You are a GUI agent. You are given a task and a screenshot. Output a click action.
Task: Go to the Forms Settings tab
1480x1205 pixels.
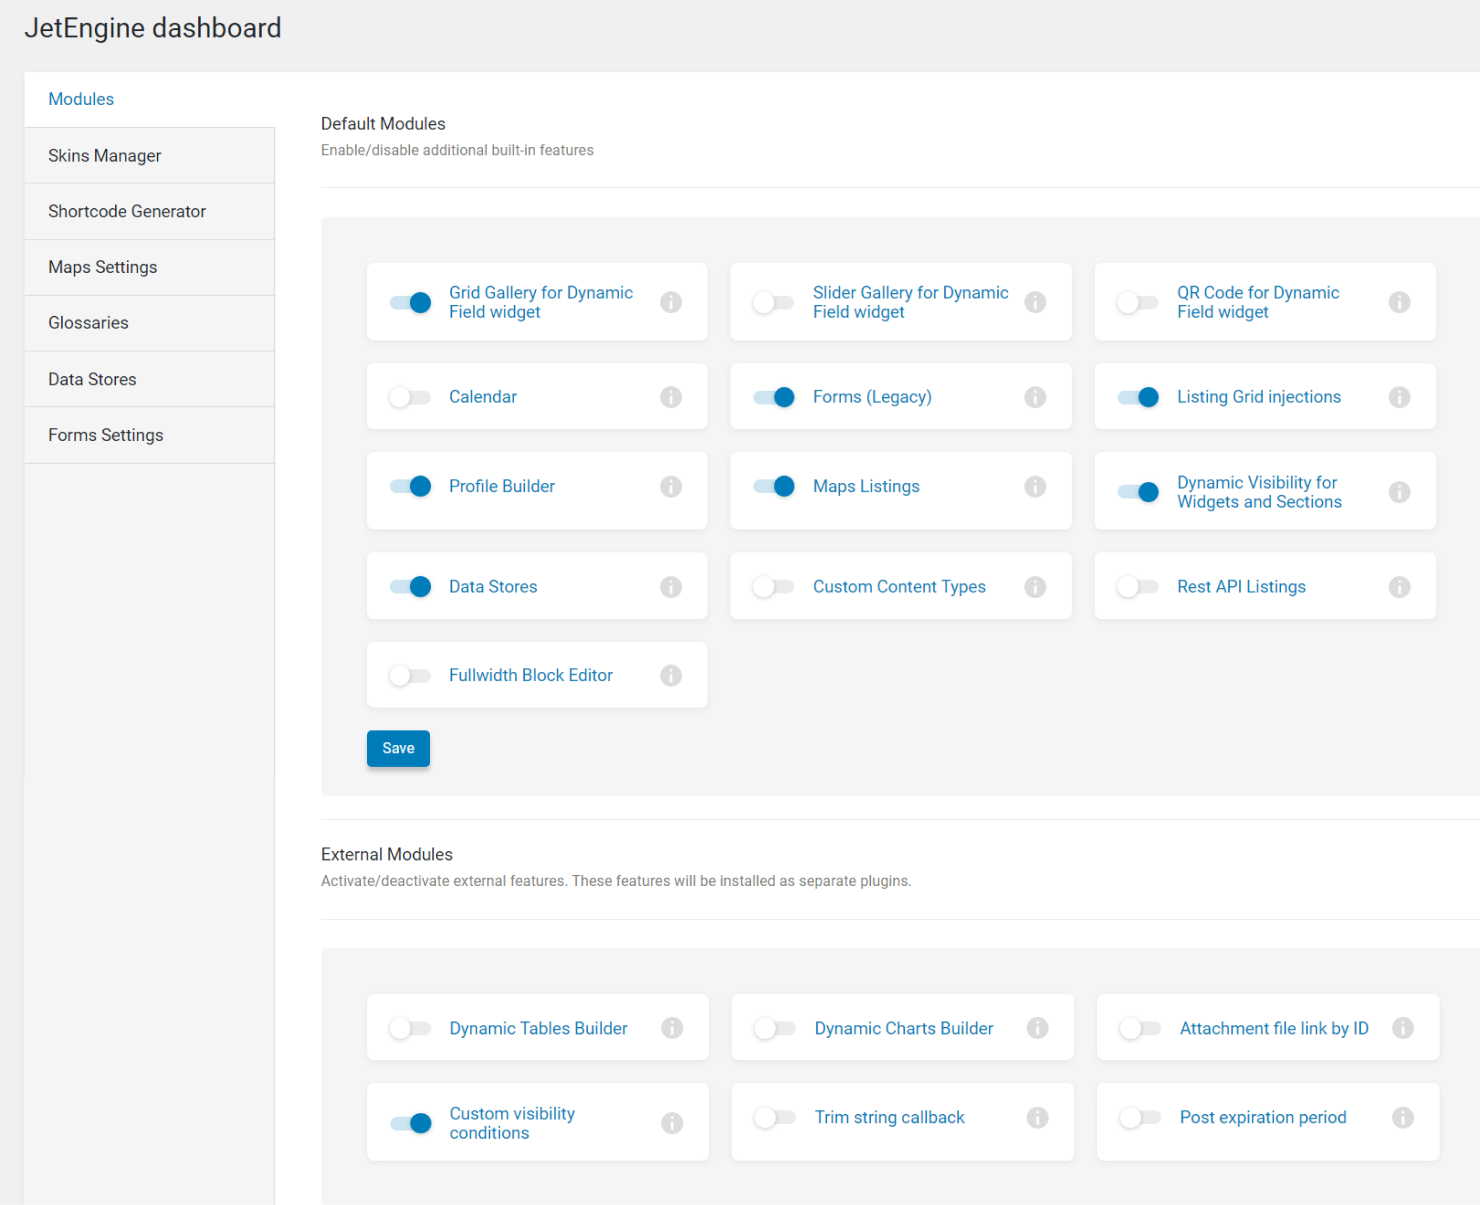click(x=106, y=435)
